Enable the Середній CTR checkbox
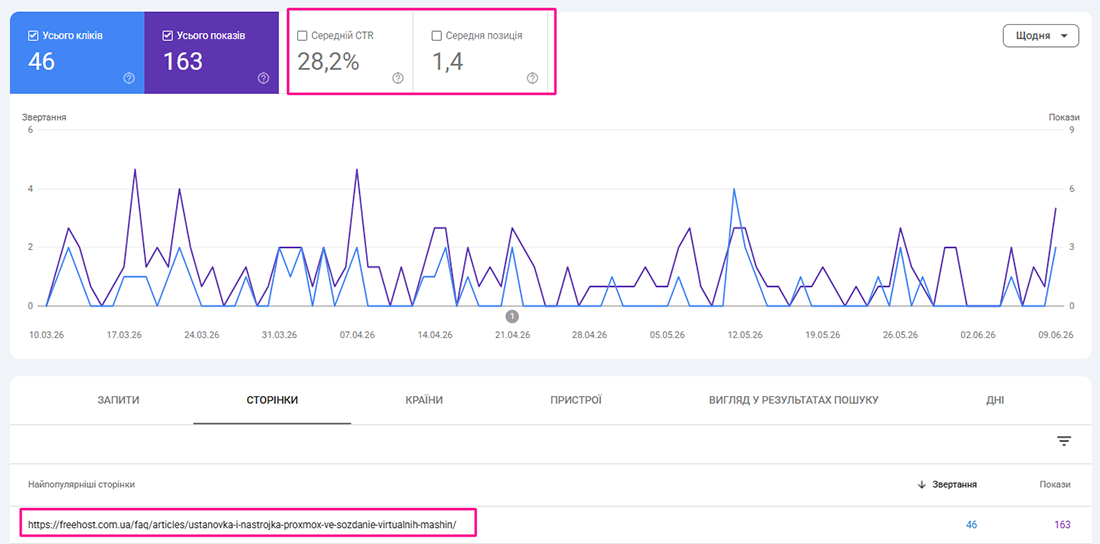 click(x=302, y=36)
